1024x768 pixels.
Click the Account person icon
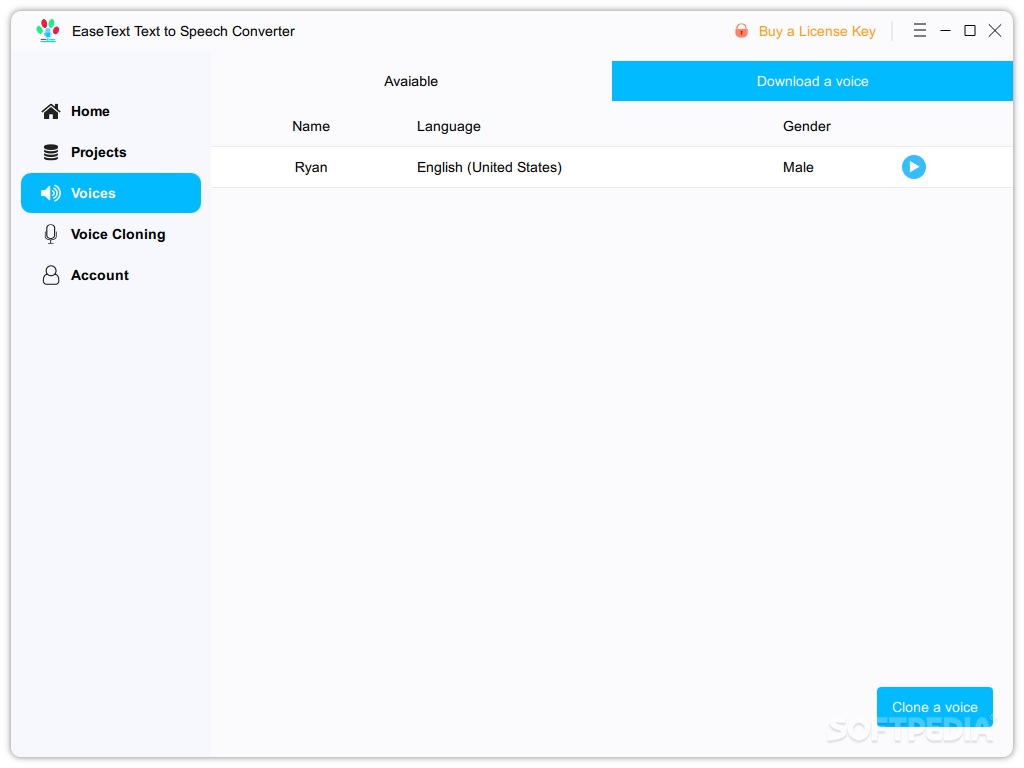pyautogui.click(x=51, y=276)
